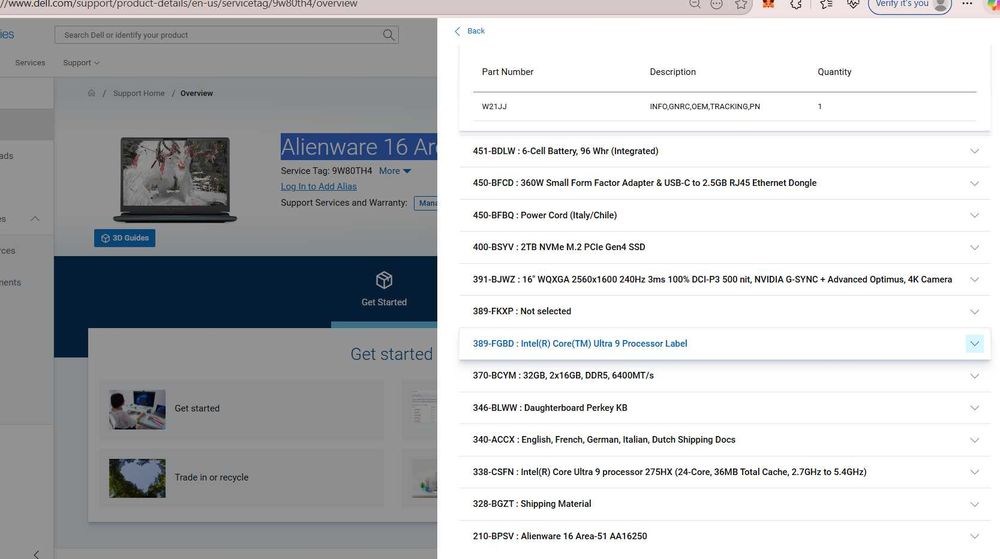The height and width of the screenshot is (559, 1000).
Task: Click the Service Tag: 9W80TH4 text
Action: click(x=327, y=171)
